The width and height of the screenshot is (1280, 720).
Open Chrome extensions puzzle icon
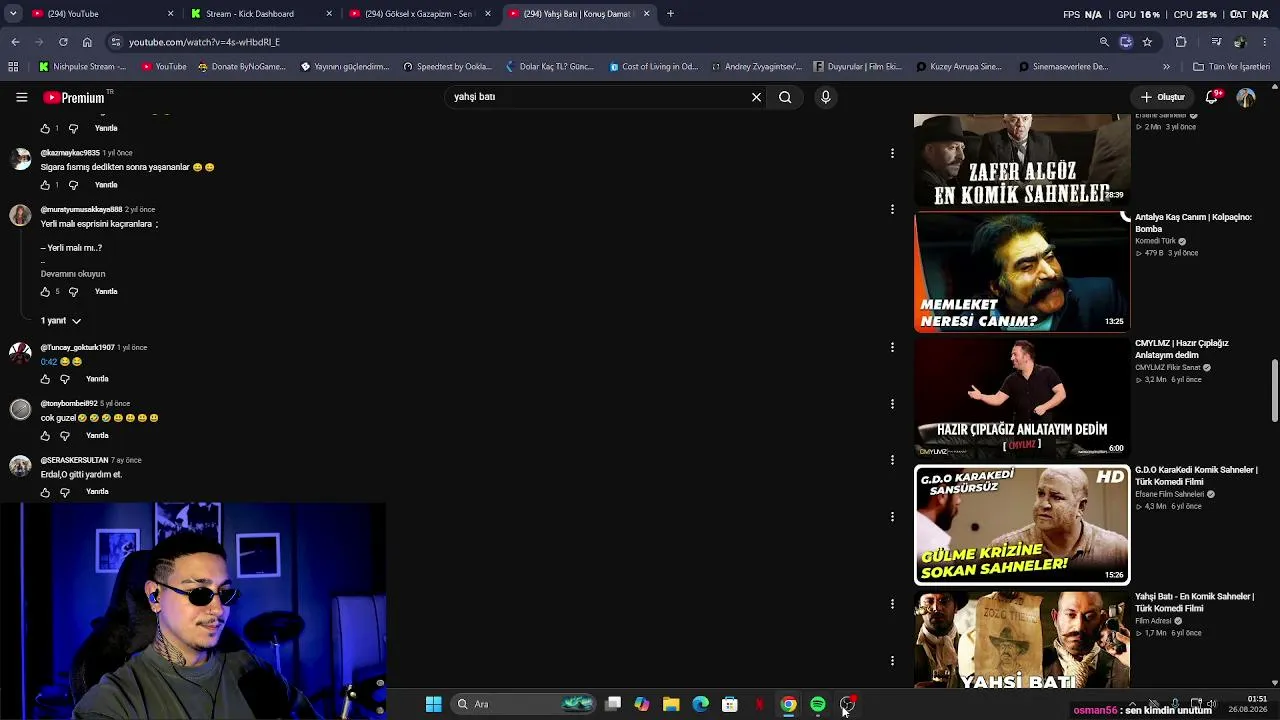tap(1181, 42)
